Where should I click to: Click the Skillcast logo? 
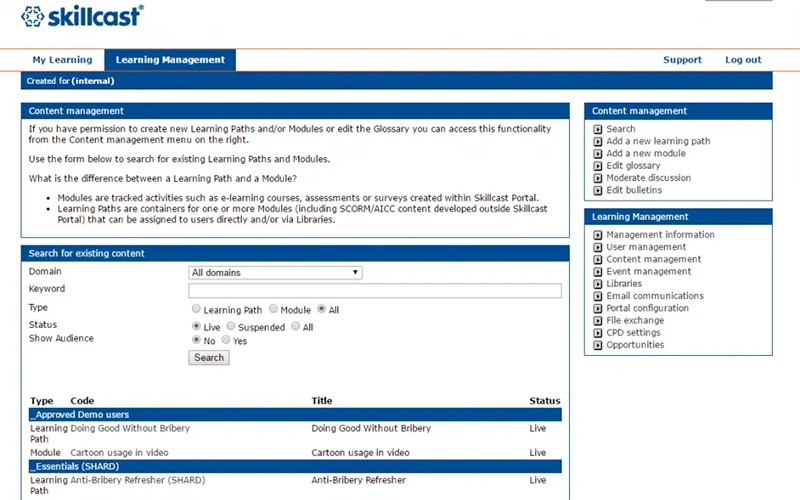pos(82,16)
